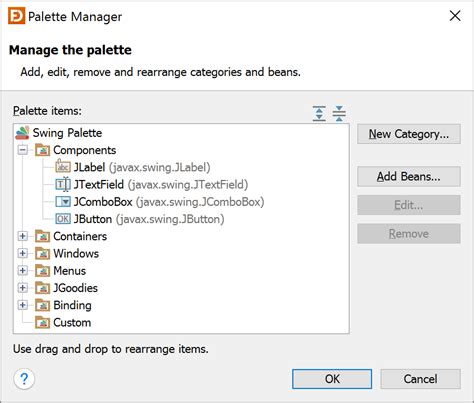
Task: Collapse the Components category
Action: [x=23, y=150]
